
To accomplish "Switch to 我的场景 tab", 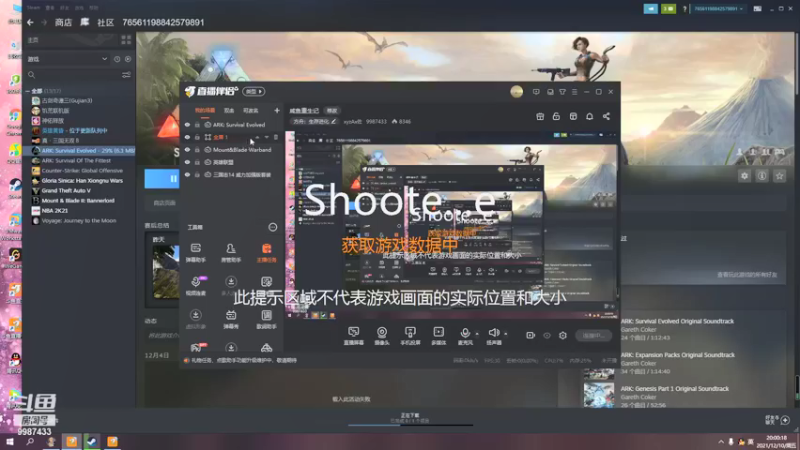I will (205, 111).
